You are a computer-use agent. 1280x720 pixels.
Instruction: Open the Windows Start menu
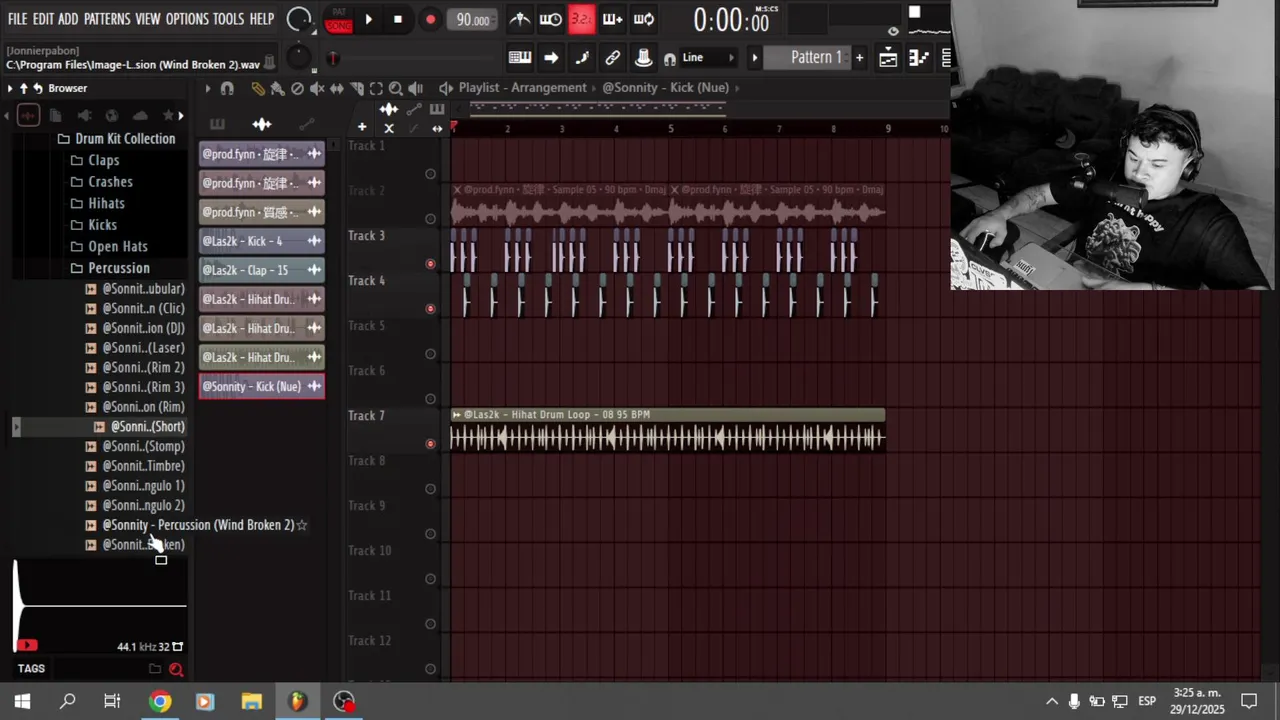click(22, 701)
